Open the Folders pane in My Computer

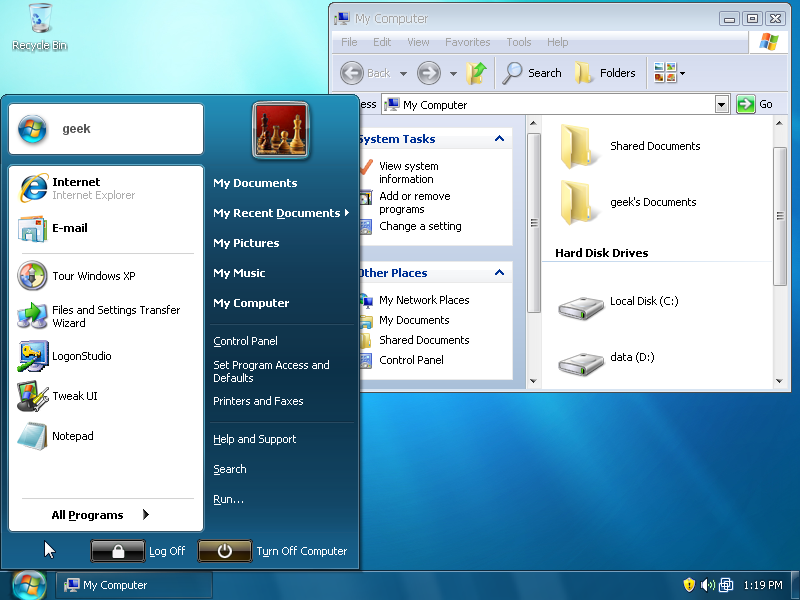coord(606,72)
